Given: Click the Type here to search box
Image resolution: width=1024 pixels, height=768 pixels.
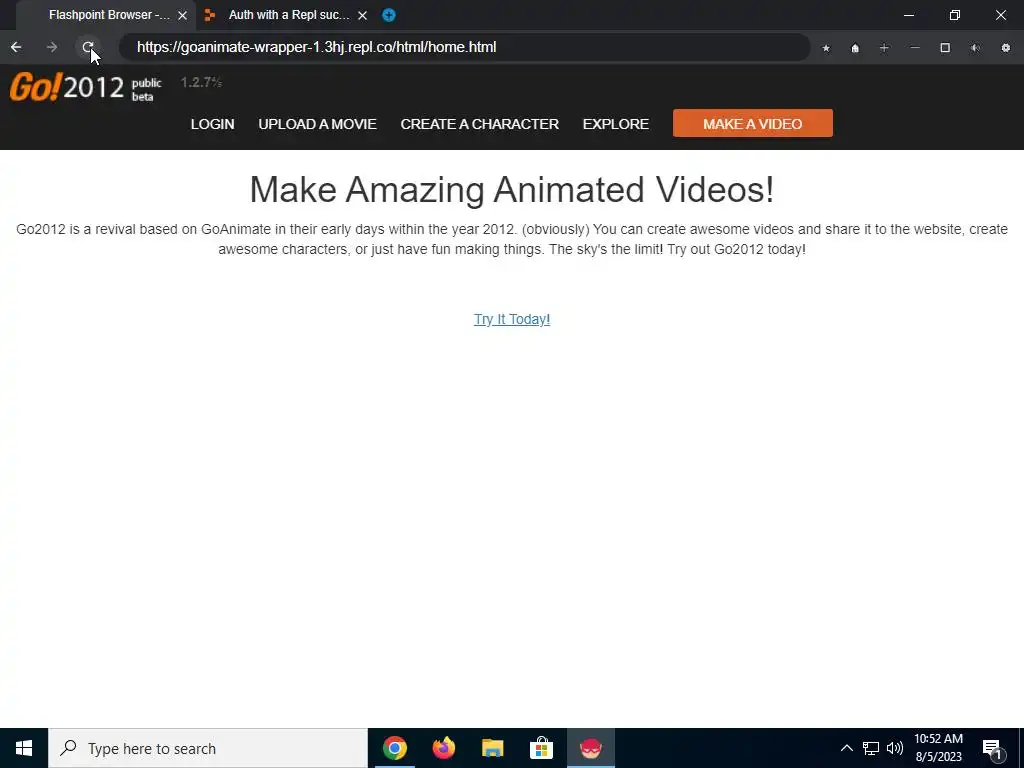Looking at the screenshot, I should tap(208, 748).
